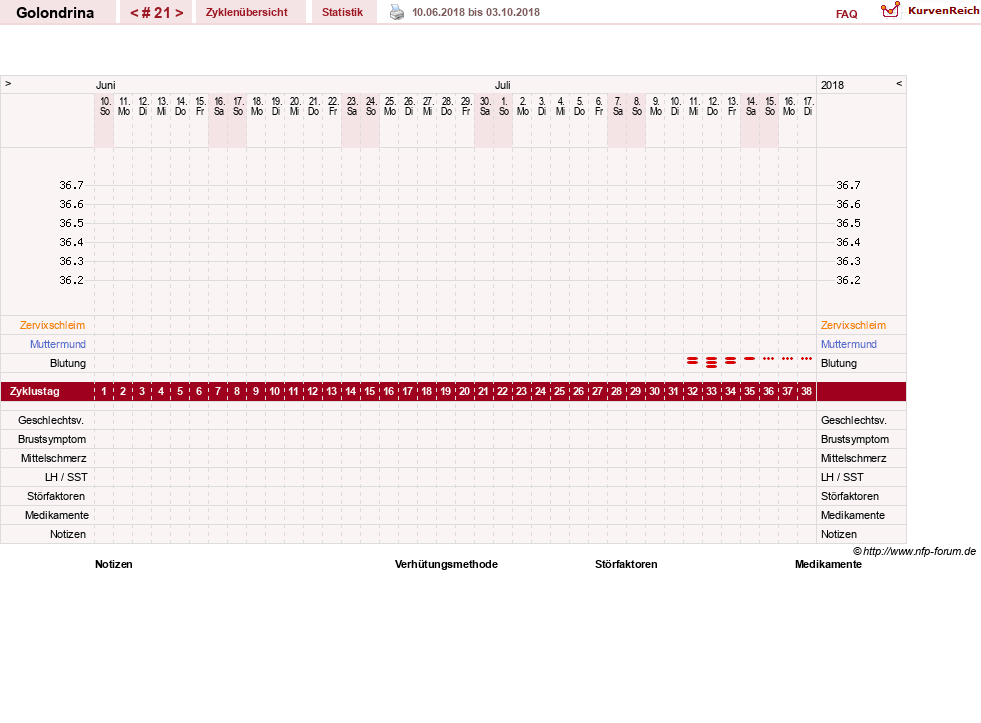981x723 pixels.
Task: Select the Golondrina user tab
Action: coord(55,13)
